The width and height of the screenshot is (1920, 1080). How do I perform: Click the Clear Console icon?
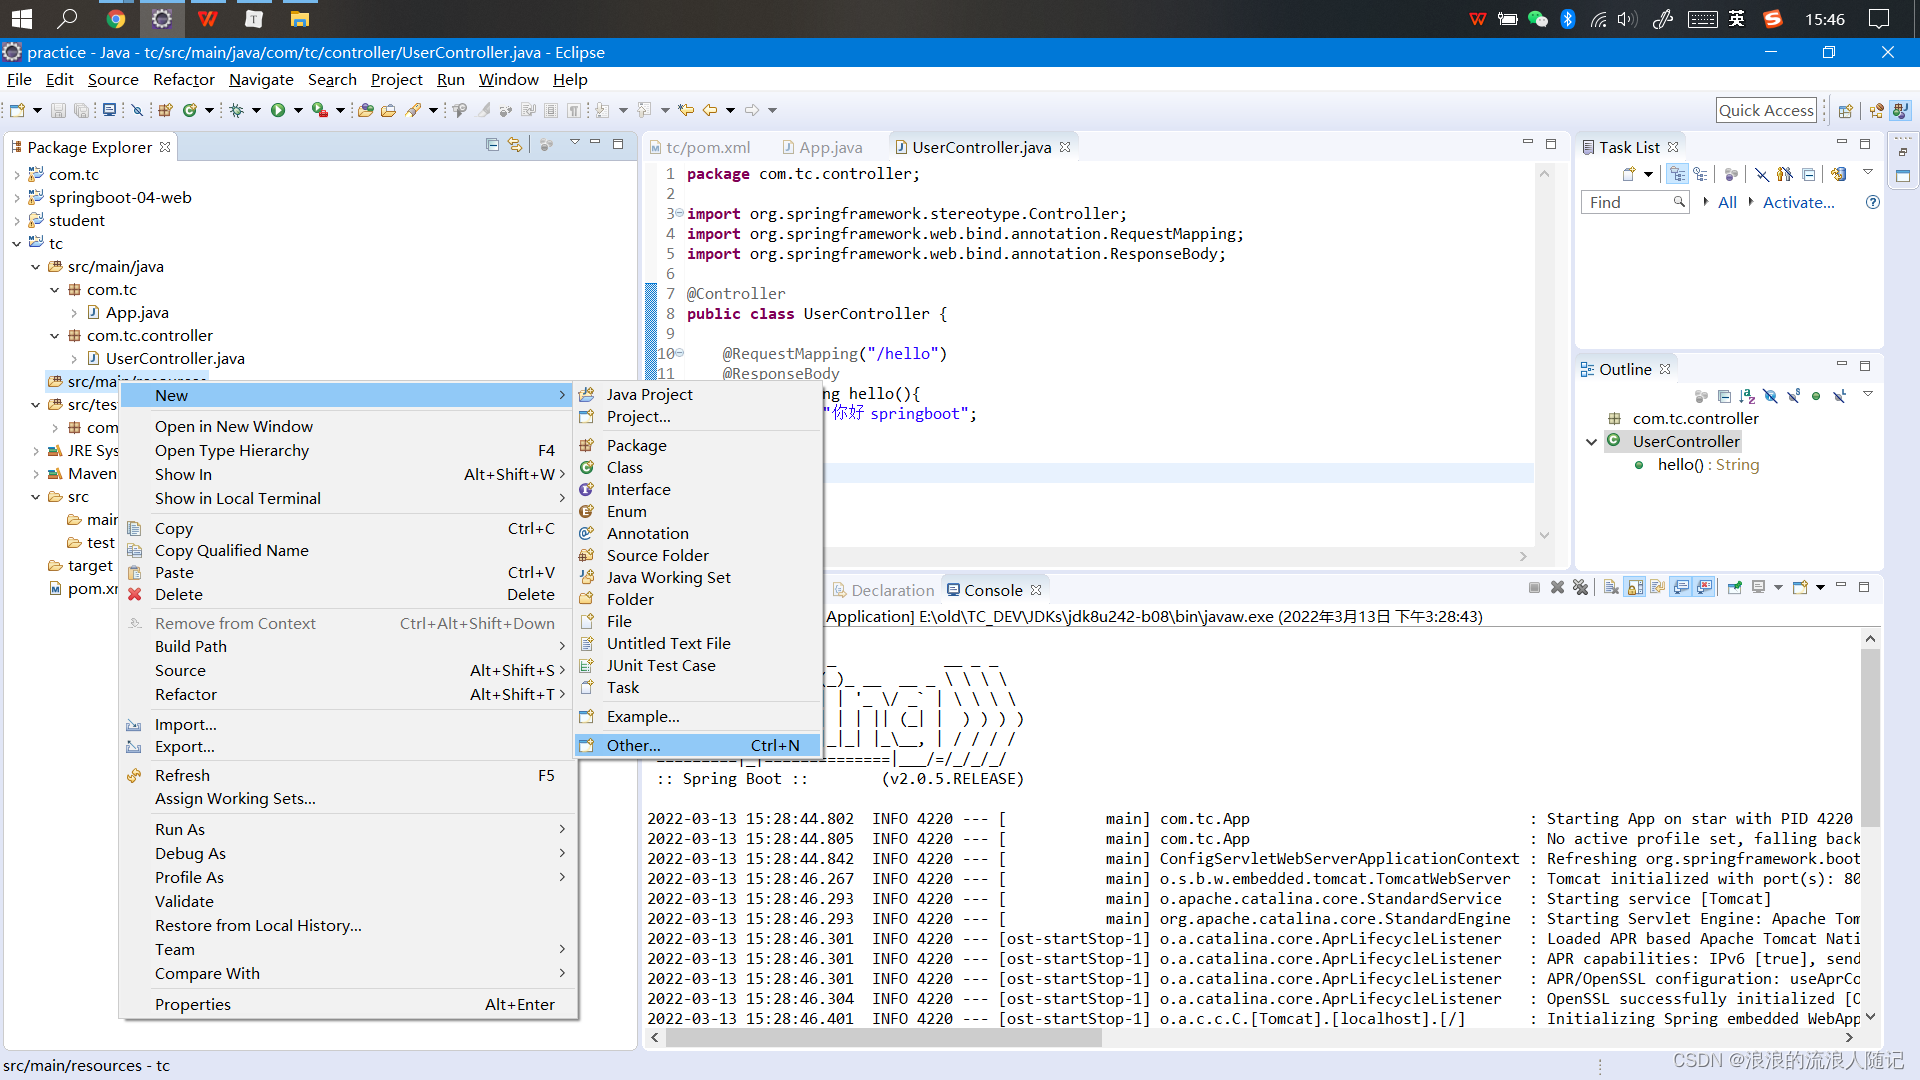(x=1611, y=588)
